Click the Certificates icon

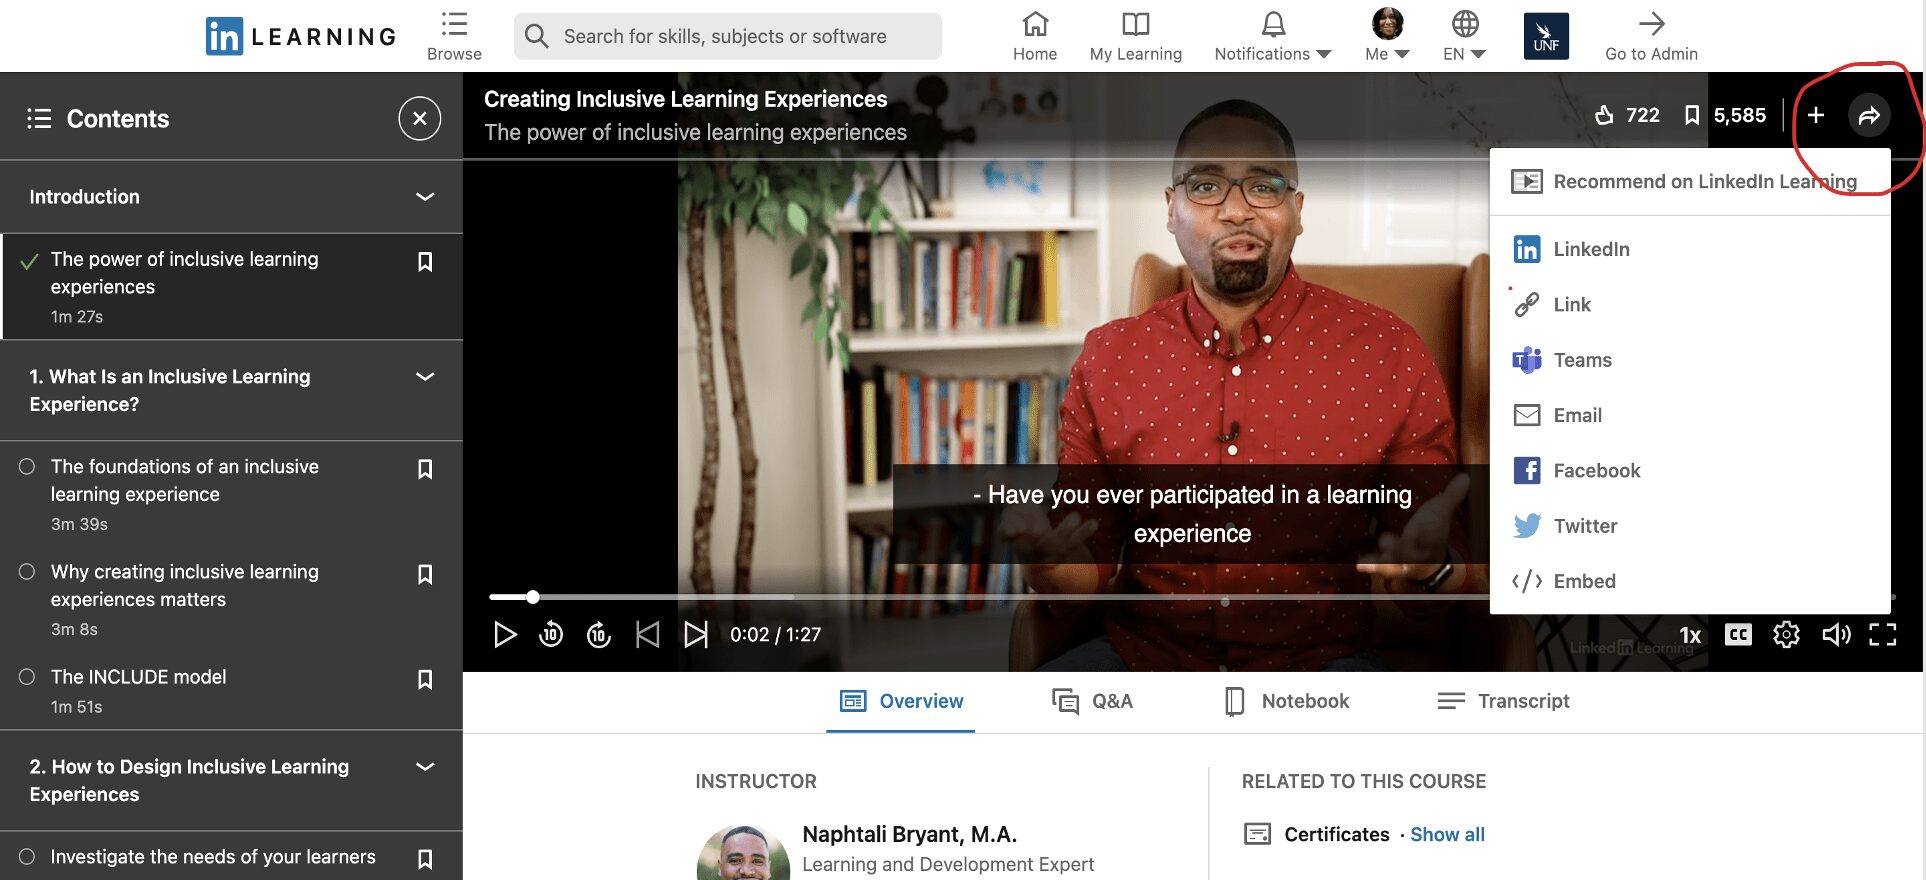(1257, 834)
